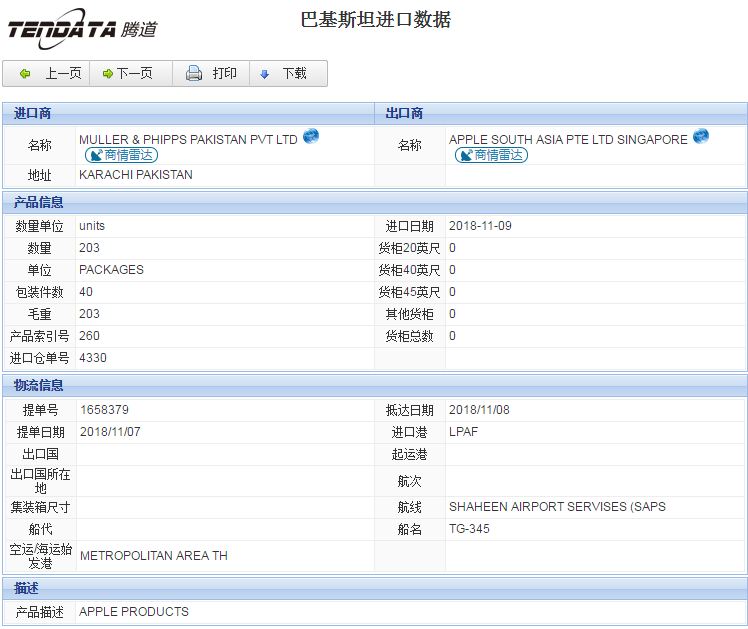The width and height of the screenshot is (748, 629).
Task: Click the 描述 section header
Action: (26, 587)
